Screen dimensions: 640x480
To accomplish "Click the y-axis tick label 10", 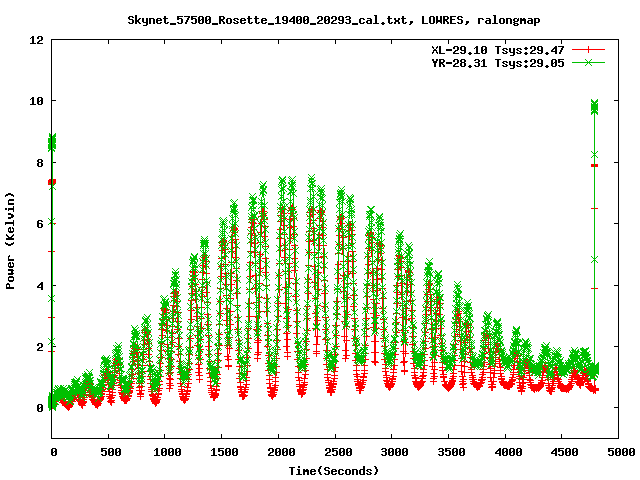I will point(36,101).
